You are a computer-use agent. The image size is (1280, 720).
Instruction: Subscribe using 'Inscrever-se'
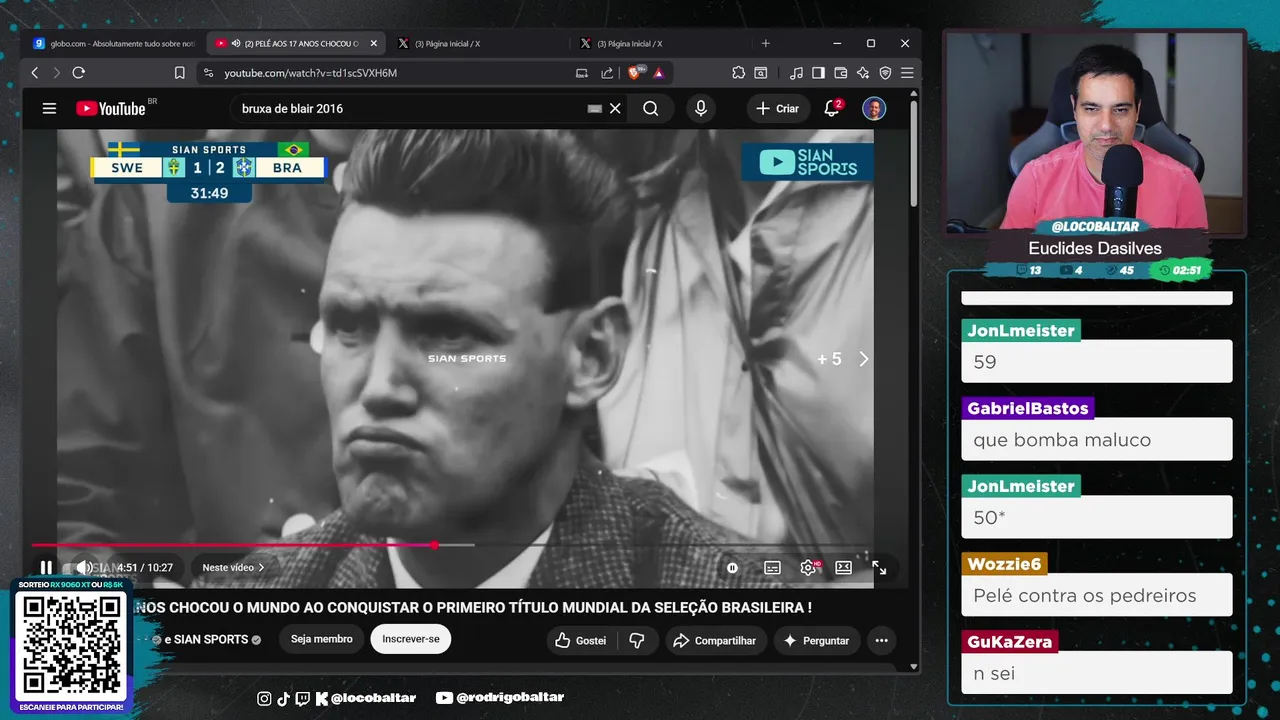[x=410, y=639]
